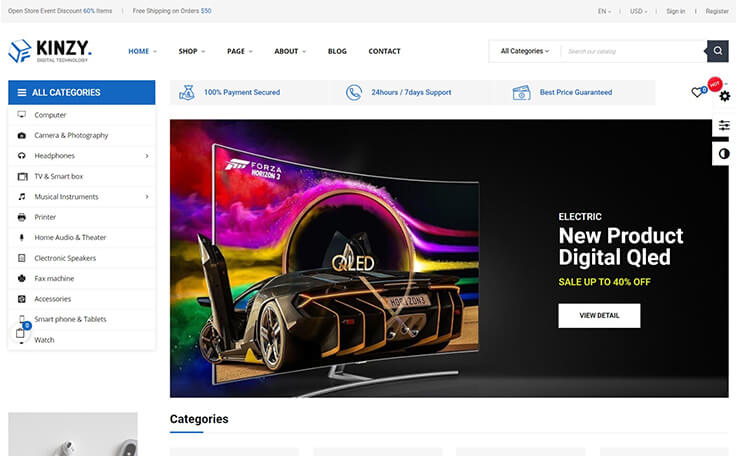This screenshot has width=736, height=456.
Task: Expand the Headphones submenu arrow
Action: 147,155
